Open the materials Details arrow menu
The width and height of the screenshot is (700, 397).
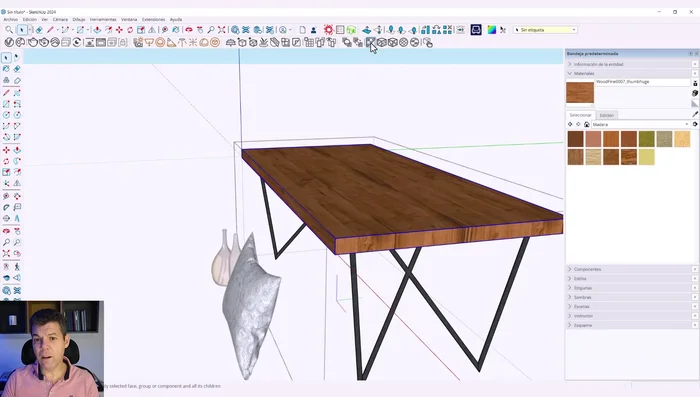695,124
